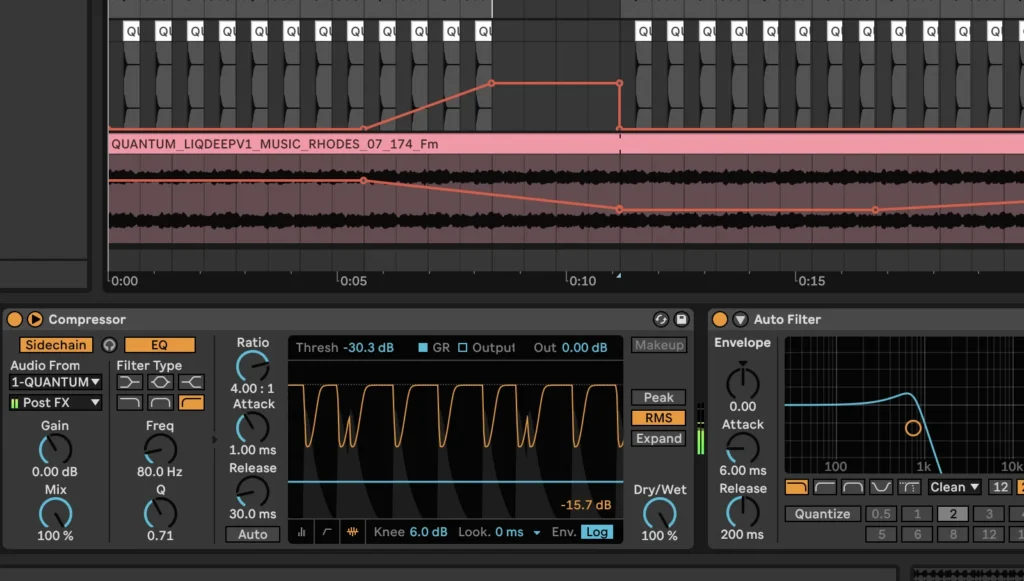The image size is (1024, 581).
Task: Switch to transfer curve view icon
Action: pyautogui.click(x=327, y=532)
